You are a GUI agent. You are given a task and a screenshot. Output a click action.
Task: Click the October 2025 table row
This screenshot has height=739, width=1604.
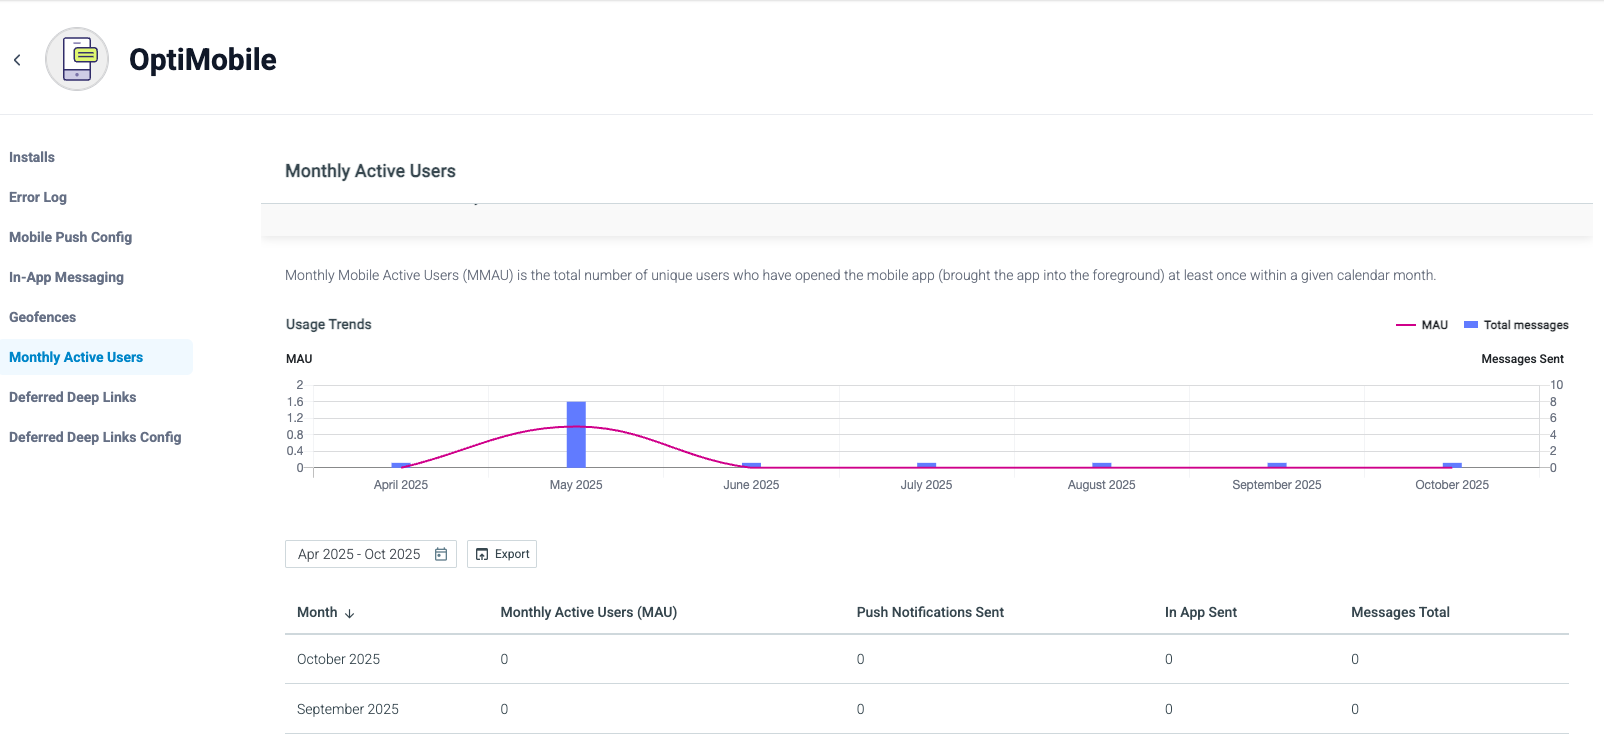pyautogui.click(x=927, y=659)
